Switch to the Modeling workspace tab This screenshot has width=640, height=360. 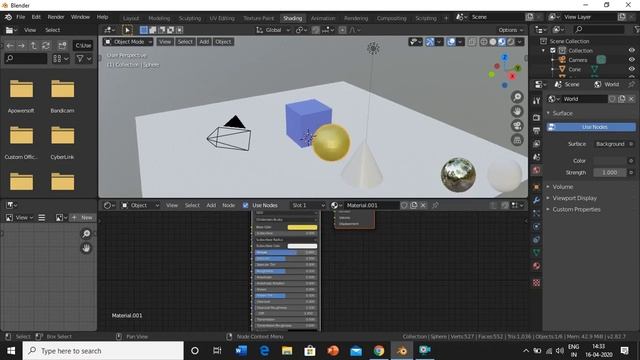coord(159,18)
